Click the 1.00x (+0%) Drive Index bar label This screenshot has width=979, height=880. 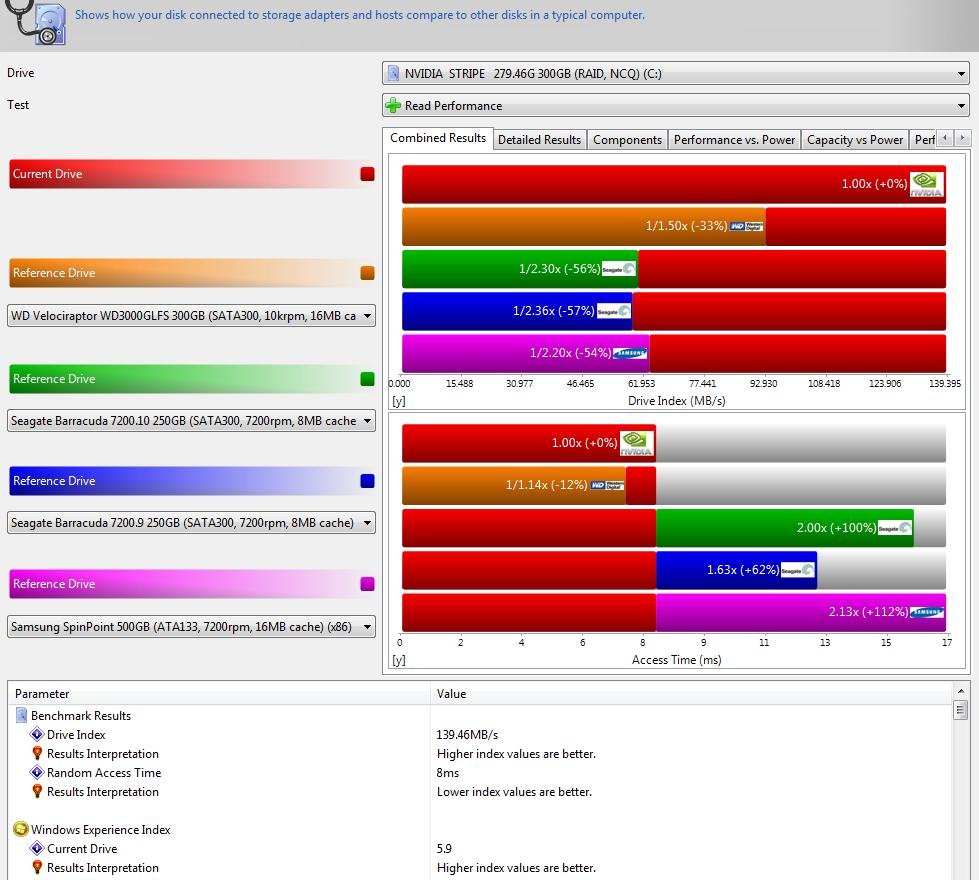pyautogui.click(x=874, y=184)
